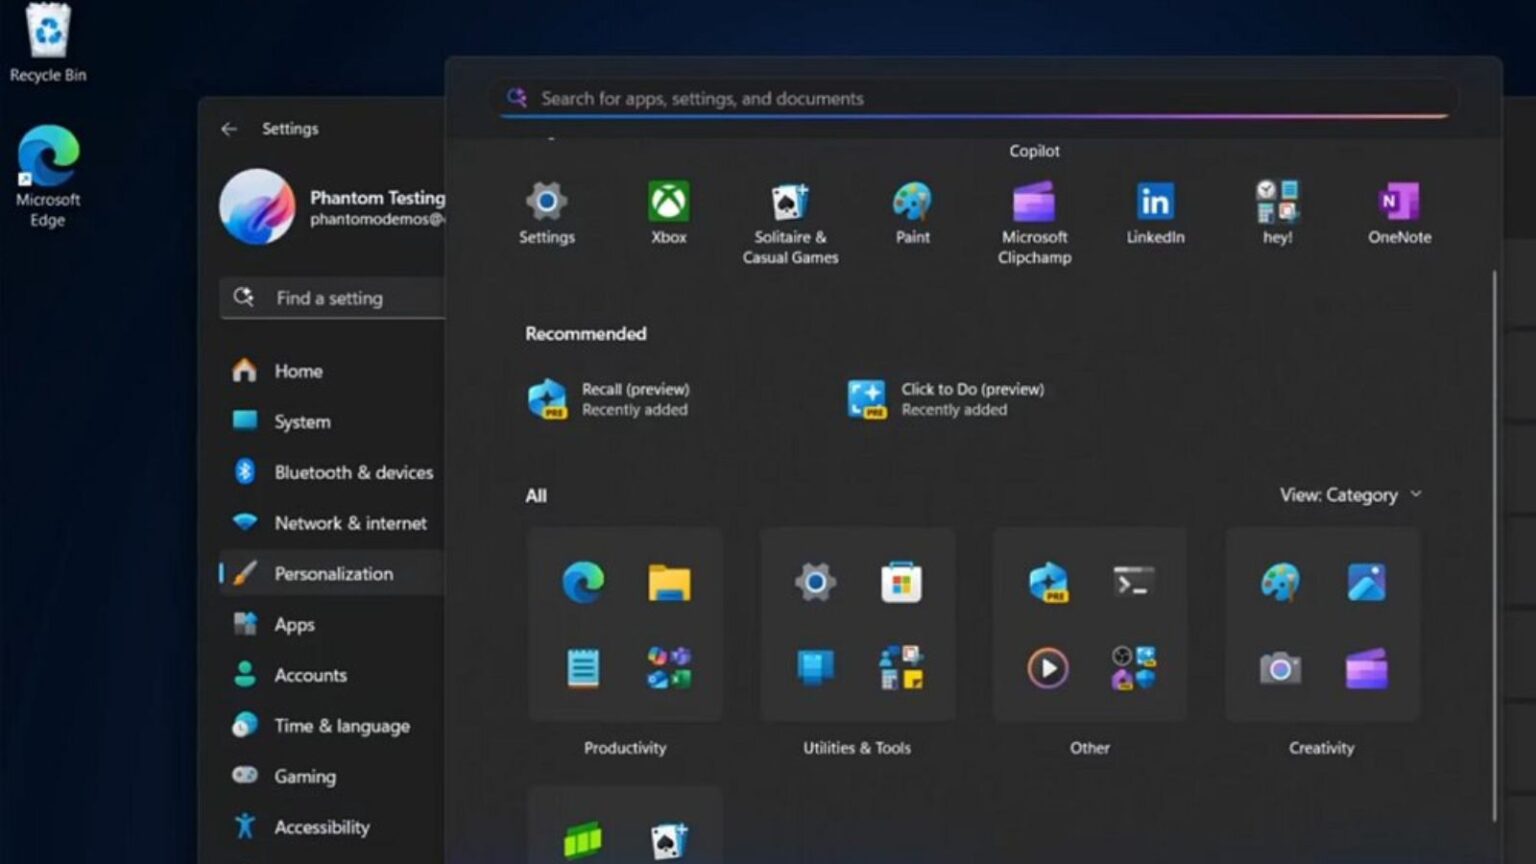
Task: Open the pinned Settings app
Action: coord(547,213)
